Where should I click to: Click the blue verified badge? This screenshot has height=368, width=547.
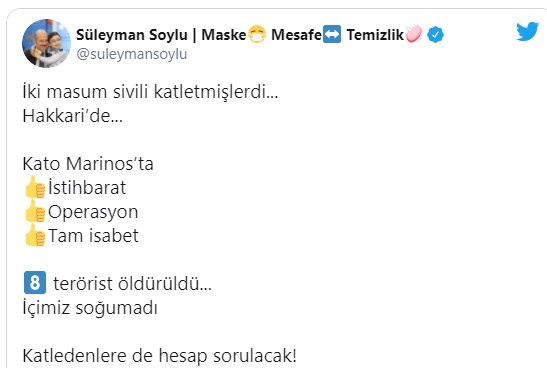[x=435, y=35]
